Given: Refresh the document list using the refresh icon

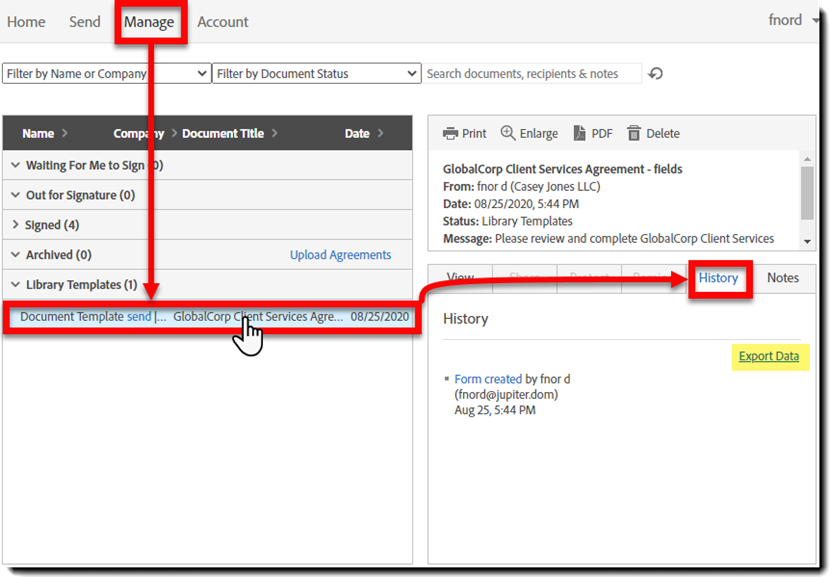Looking at the screenshot, I should tap(655, 73).
